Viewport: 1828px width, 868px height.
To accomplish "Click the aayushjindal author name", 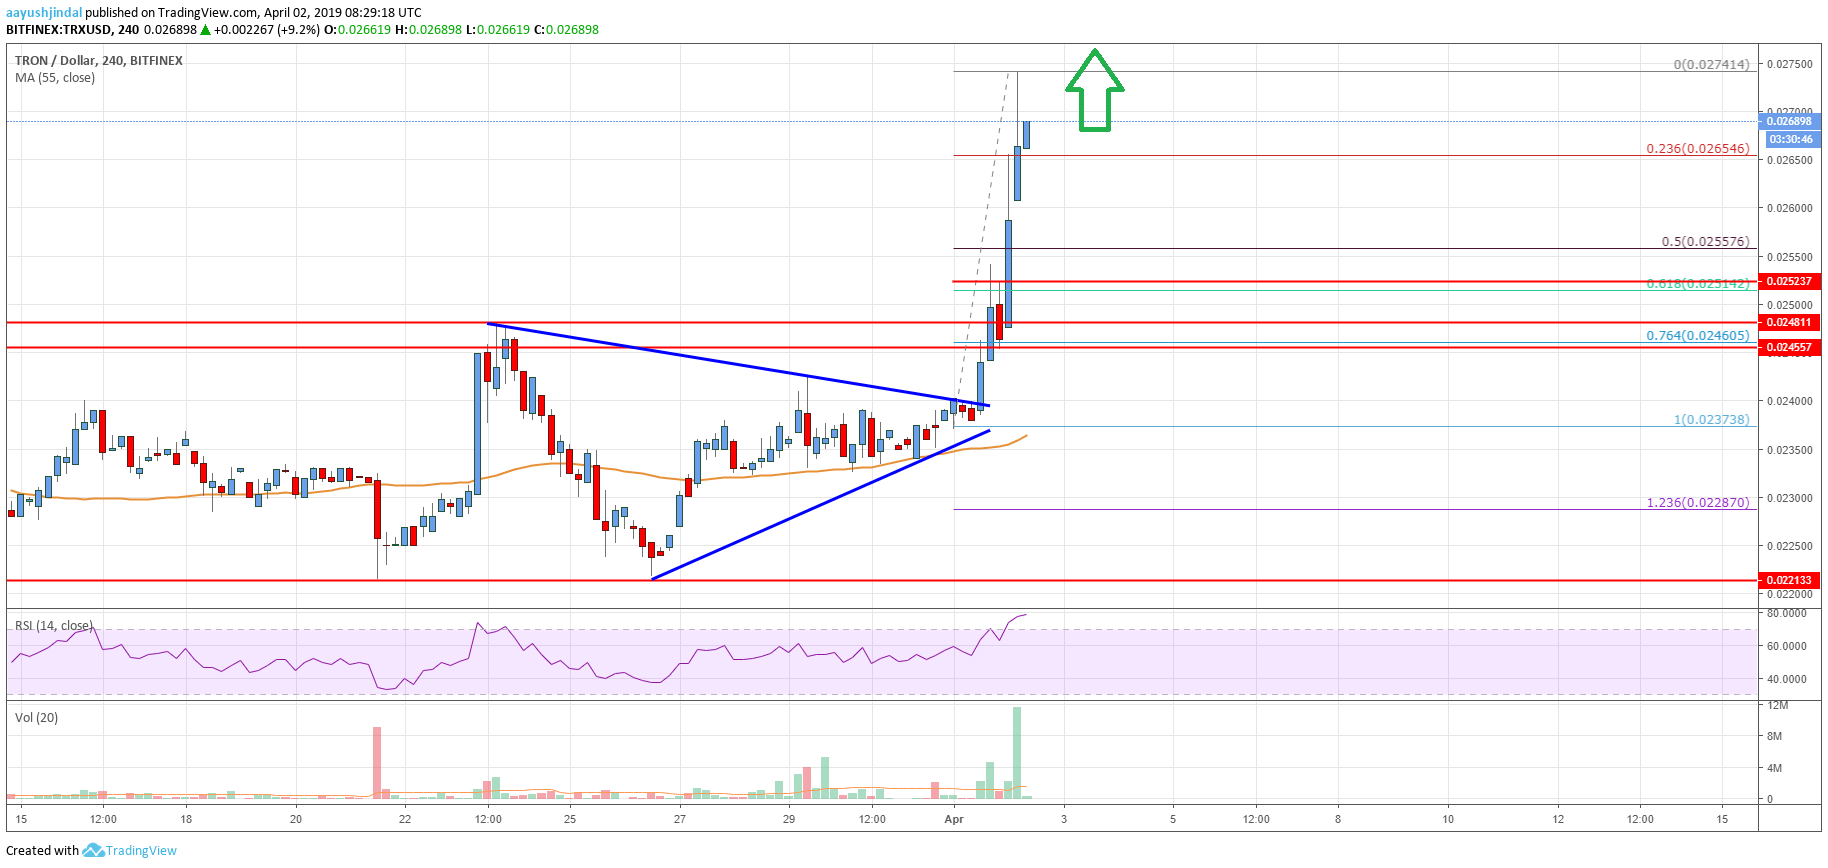I will pos(44,13).
